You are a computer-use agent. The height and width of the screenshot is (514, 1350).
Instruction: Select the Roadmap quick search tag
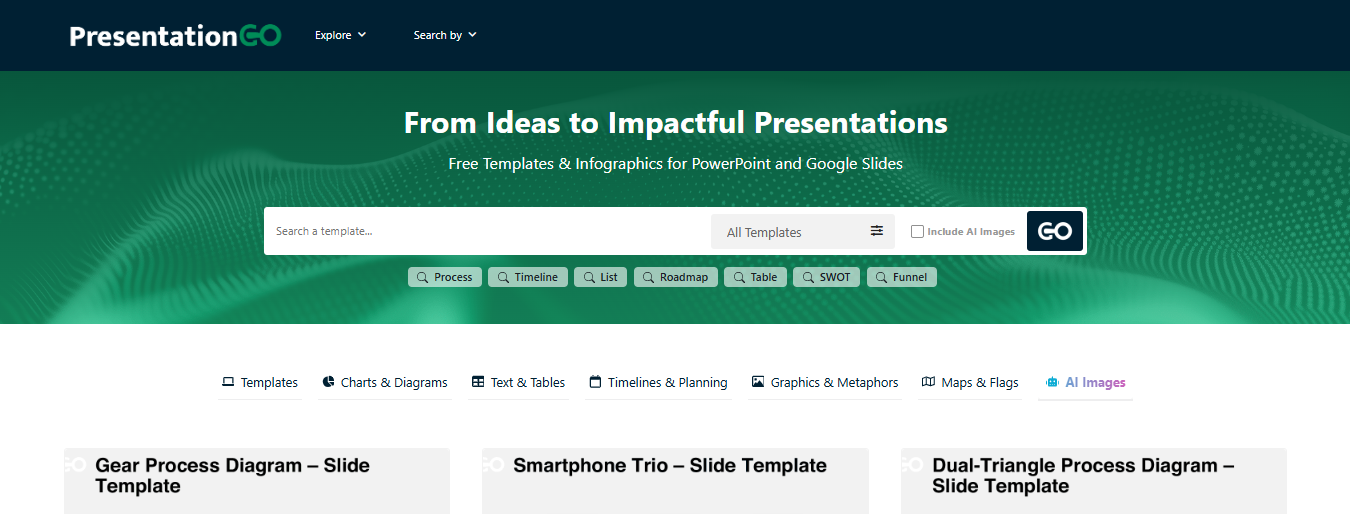[676, 277]
